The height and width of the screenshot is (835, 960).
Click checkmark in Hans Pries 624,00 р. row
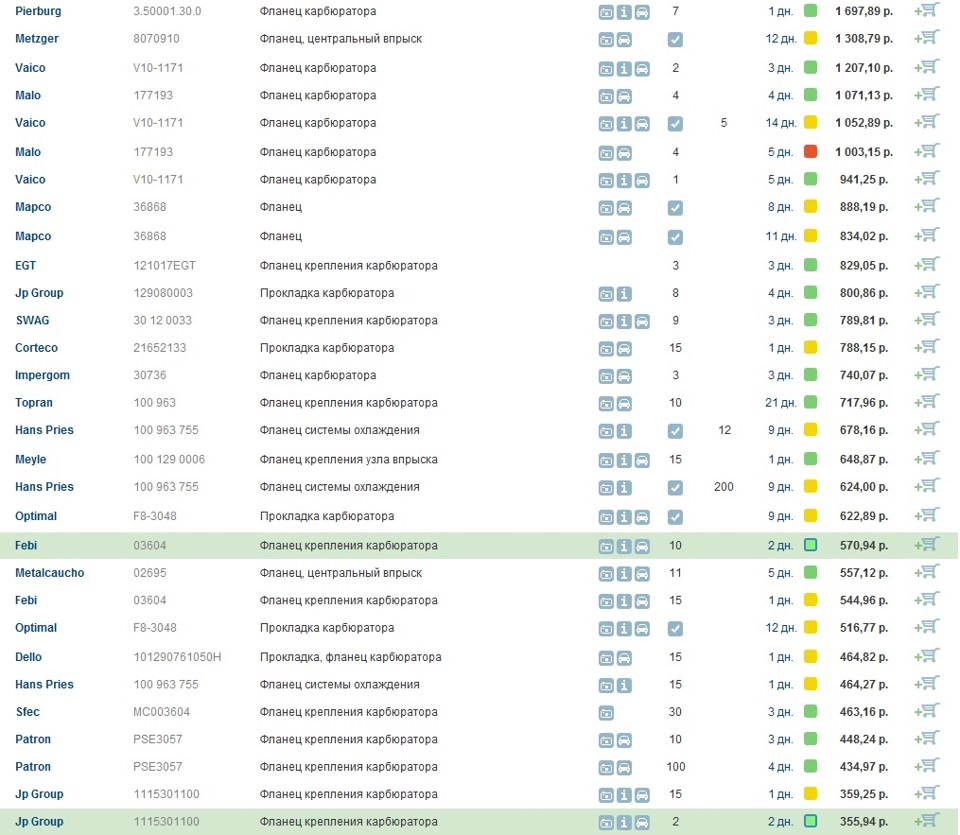pyautogui.click(x=675, y=488)
